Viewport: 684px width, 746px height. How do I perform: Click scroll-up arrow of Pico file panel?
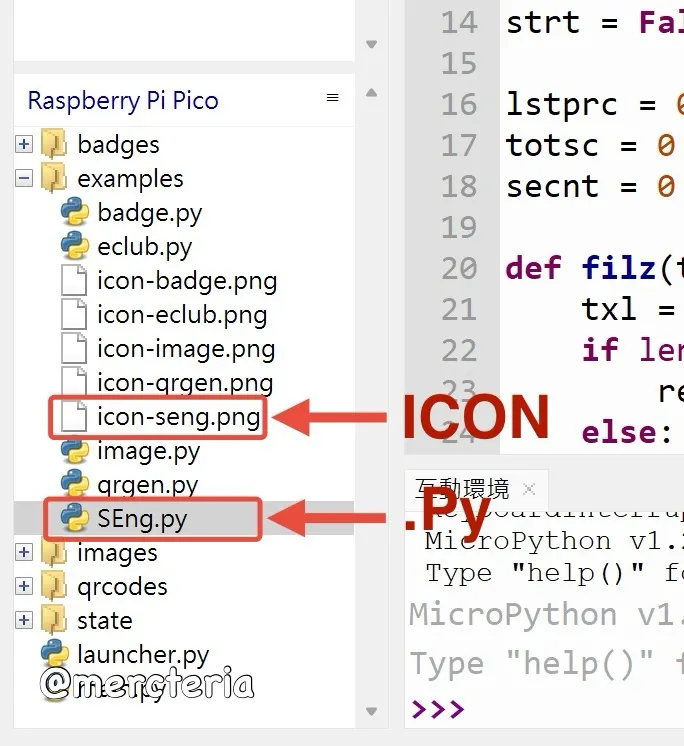click(371, 93)
